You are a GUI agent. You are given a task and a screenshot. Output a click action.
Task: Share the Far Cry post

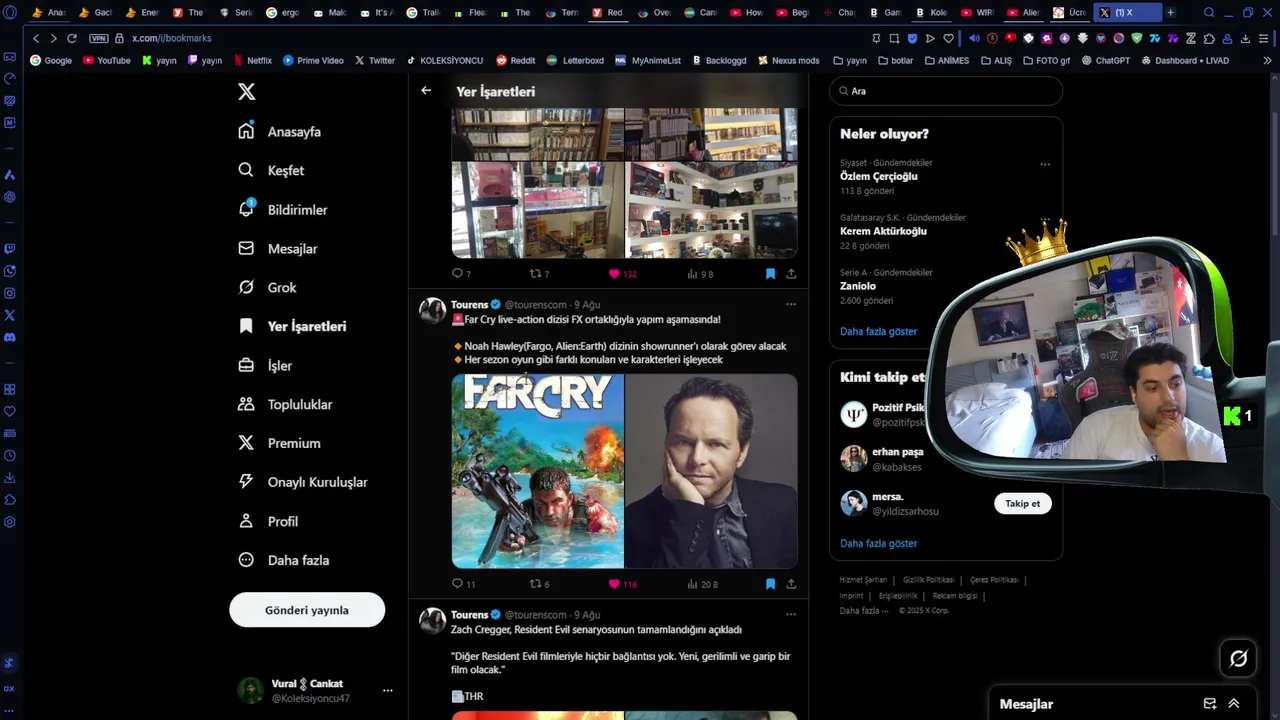click(x=791, y=584)
